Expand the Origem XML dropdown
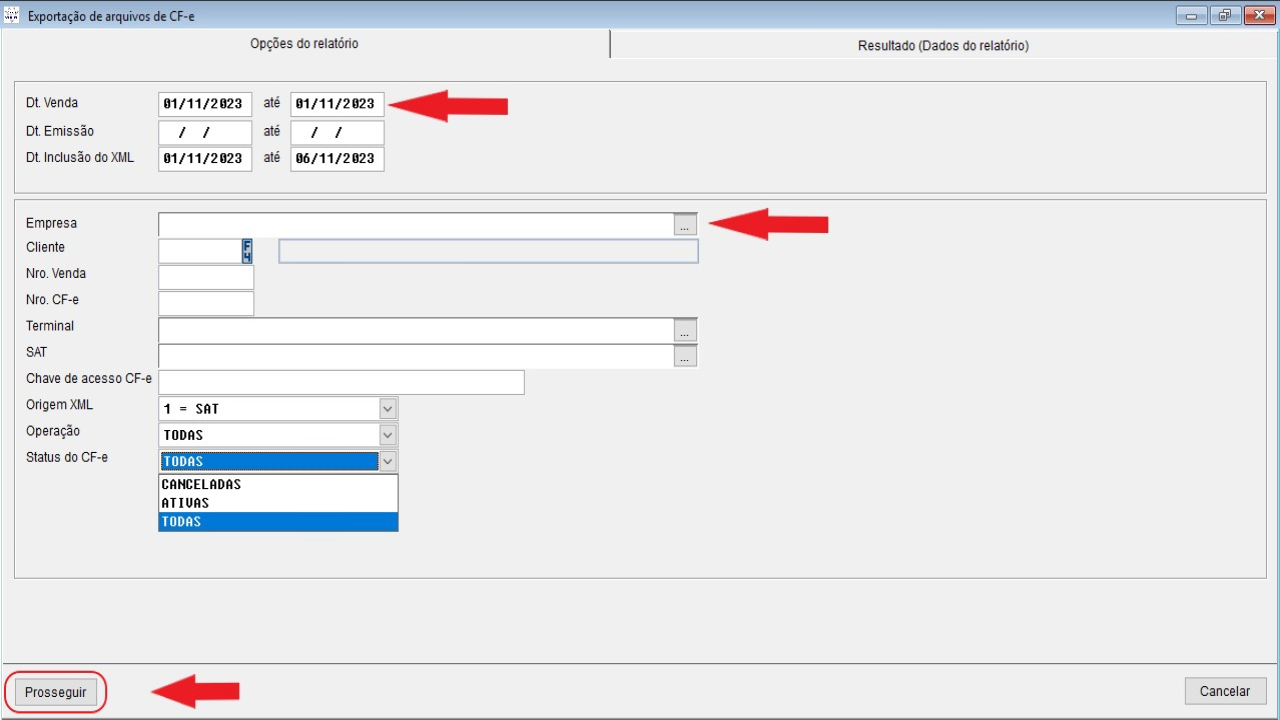The width and height of the screenshot is (1280, 720). (x=388, y=409)
